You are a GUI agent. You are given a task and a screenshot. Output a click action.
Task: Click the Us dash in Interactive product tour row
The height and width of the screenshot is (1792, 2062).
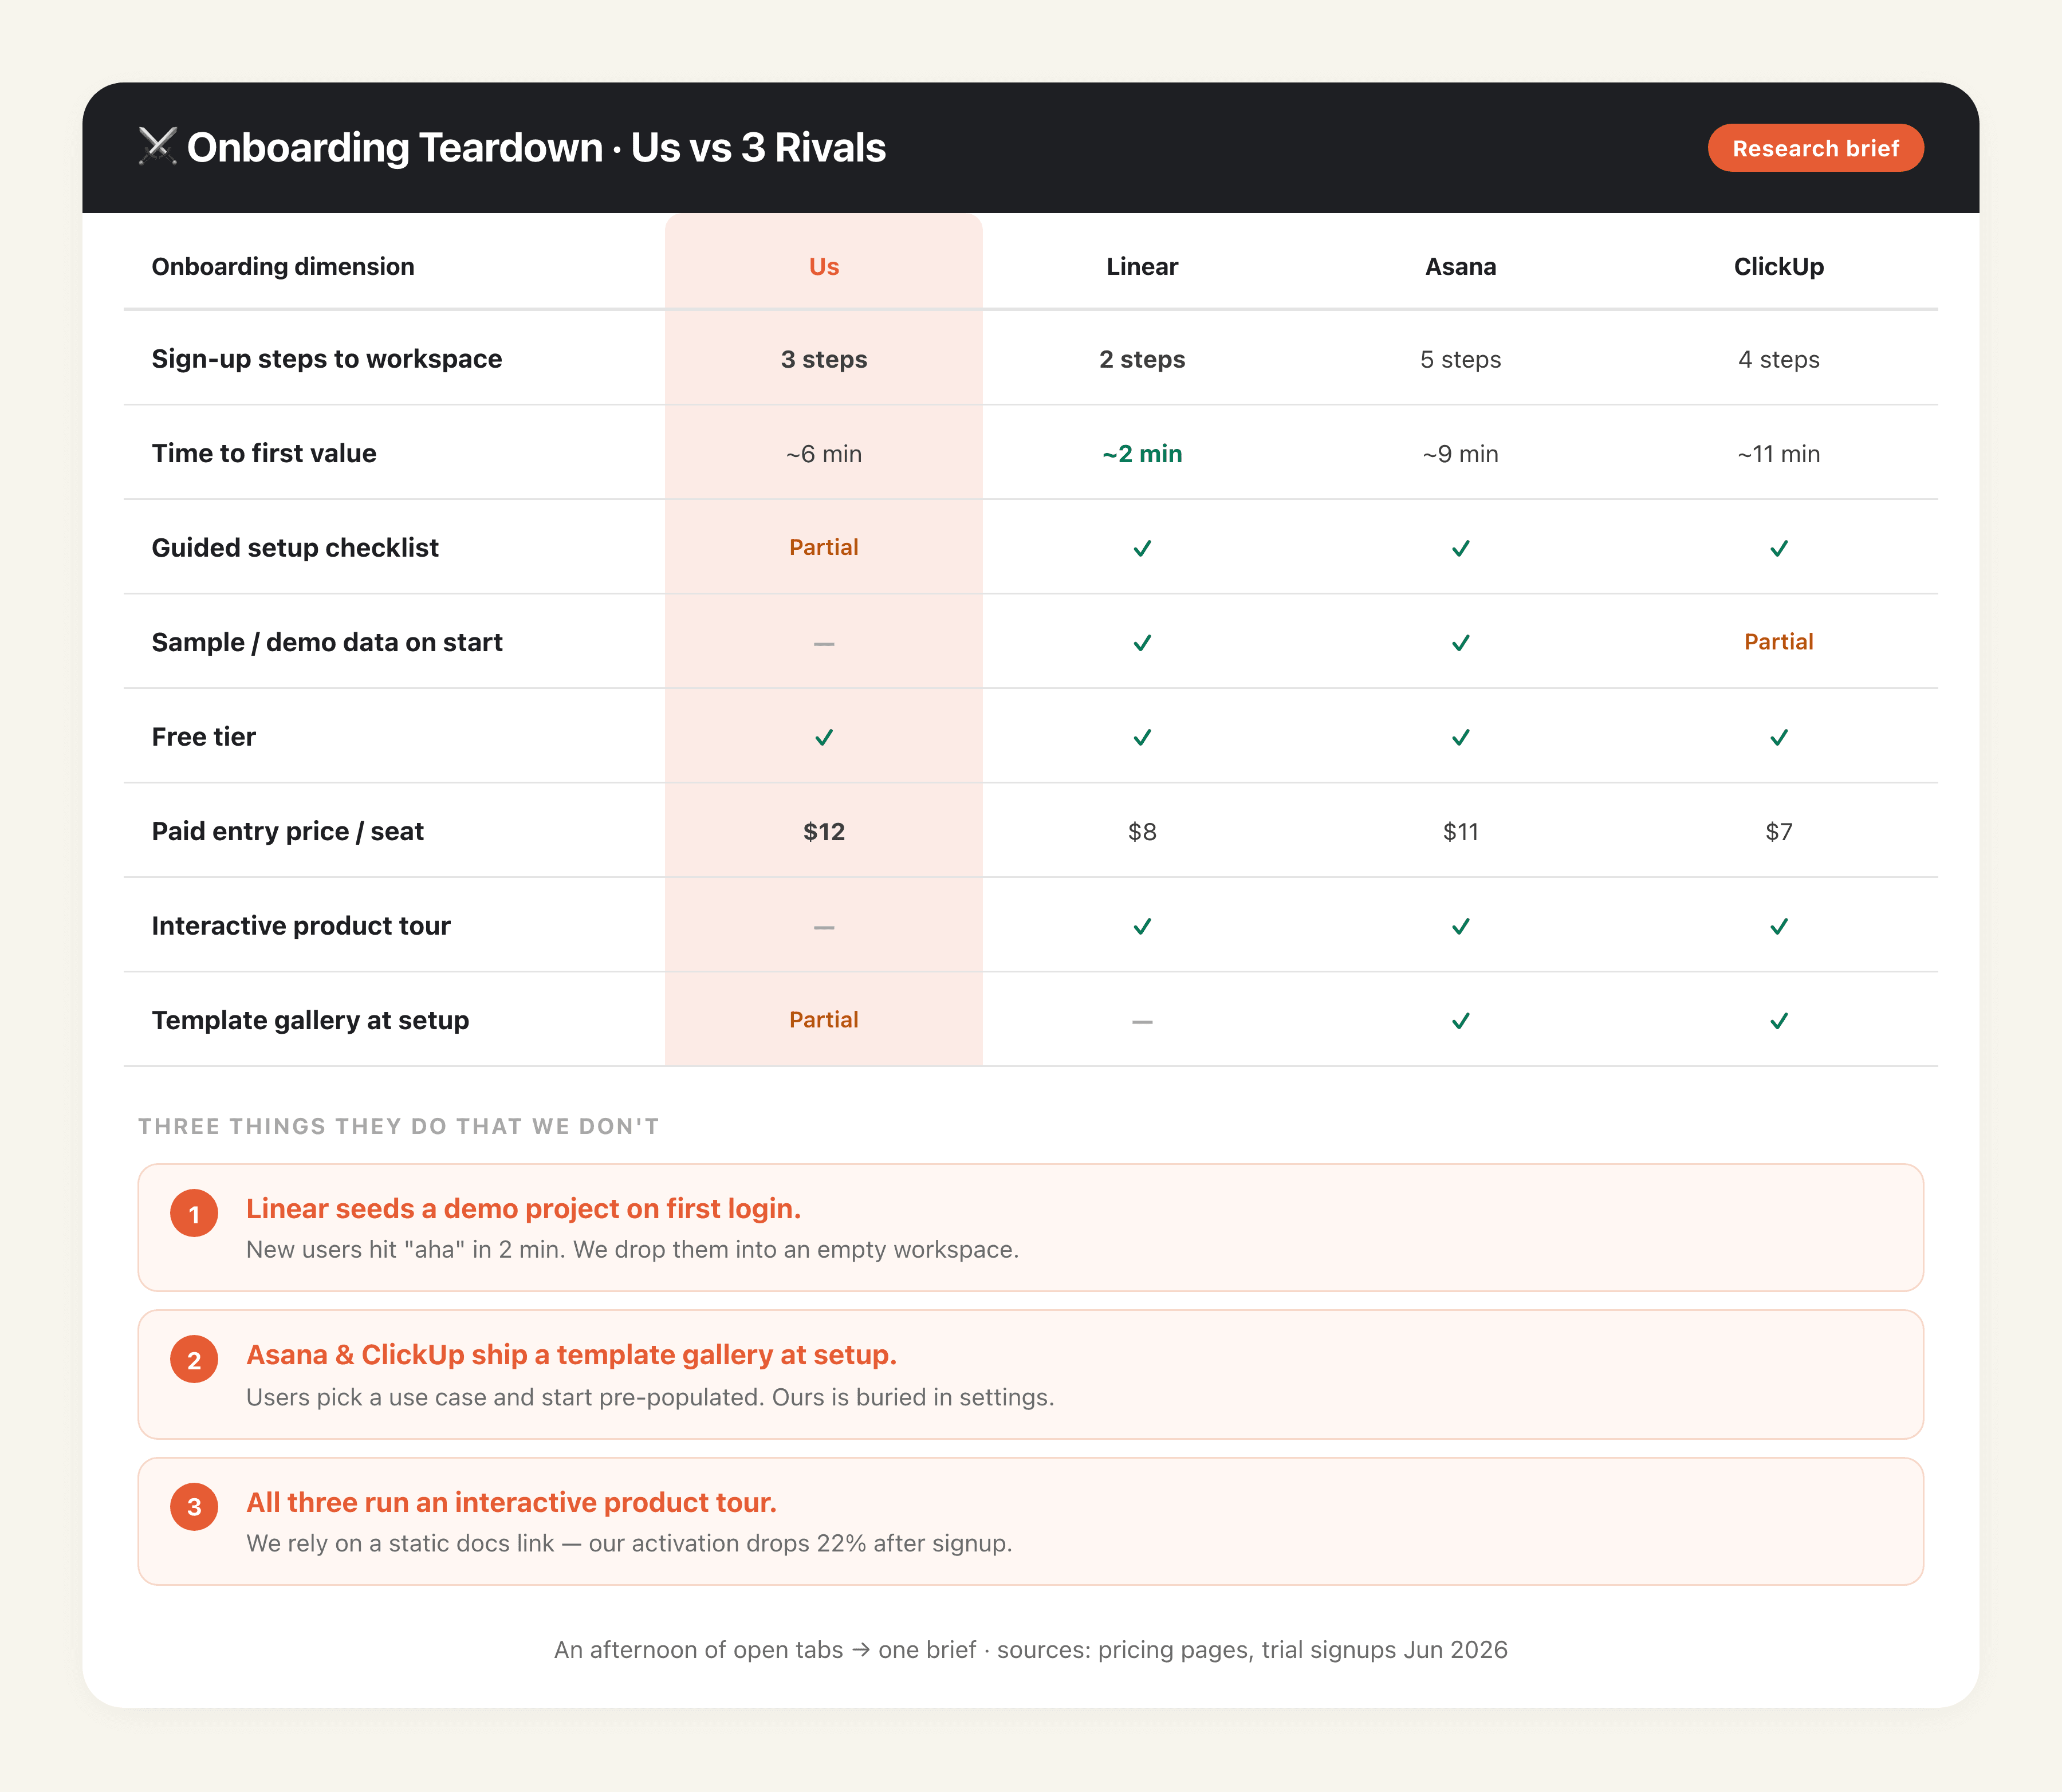(824, 928)
